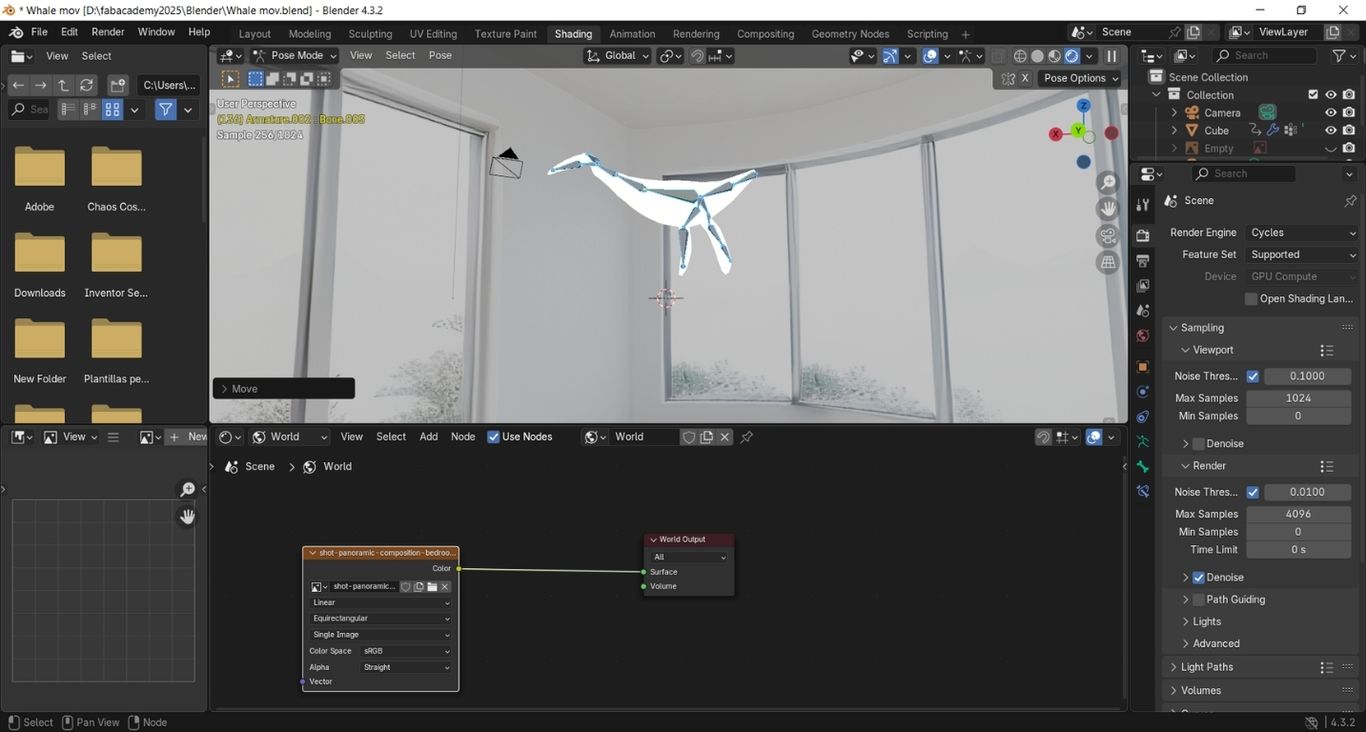Choose solid viewport shading
1366x732 pixels.
[x=1037, y=56]
